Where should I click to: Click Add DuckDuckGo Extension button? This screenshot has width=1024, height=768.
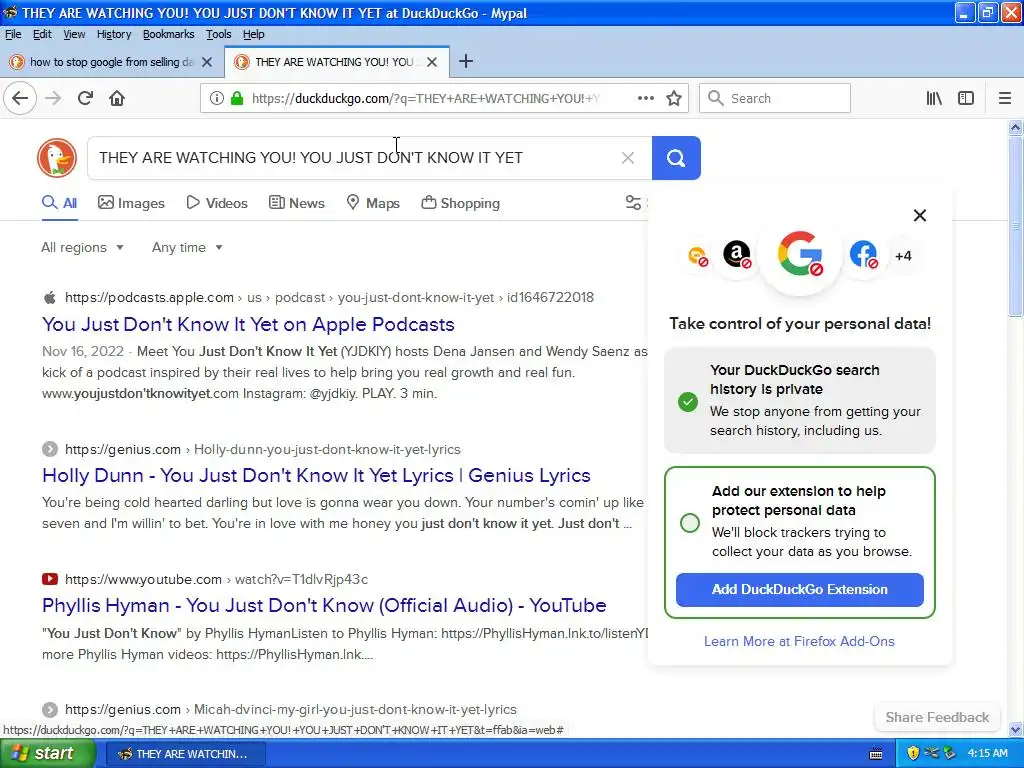[799, 589]
